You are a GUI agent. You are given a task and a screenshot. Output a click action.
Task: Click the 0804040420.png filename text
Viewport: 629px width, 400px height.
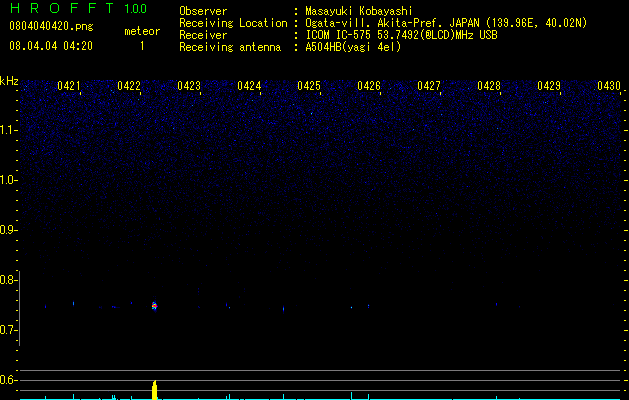coord(51,26)
